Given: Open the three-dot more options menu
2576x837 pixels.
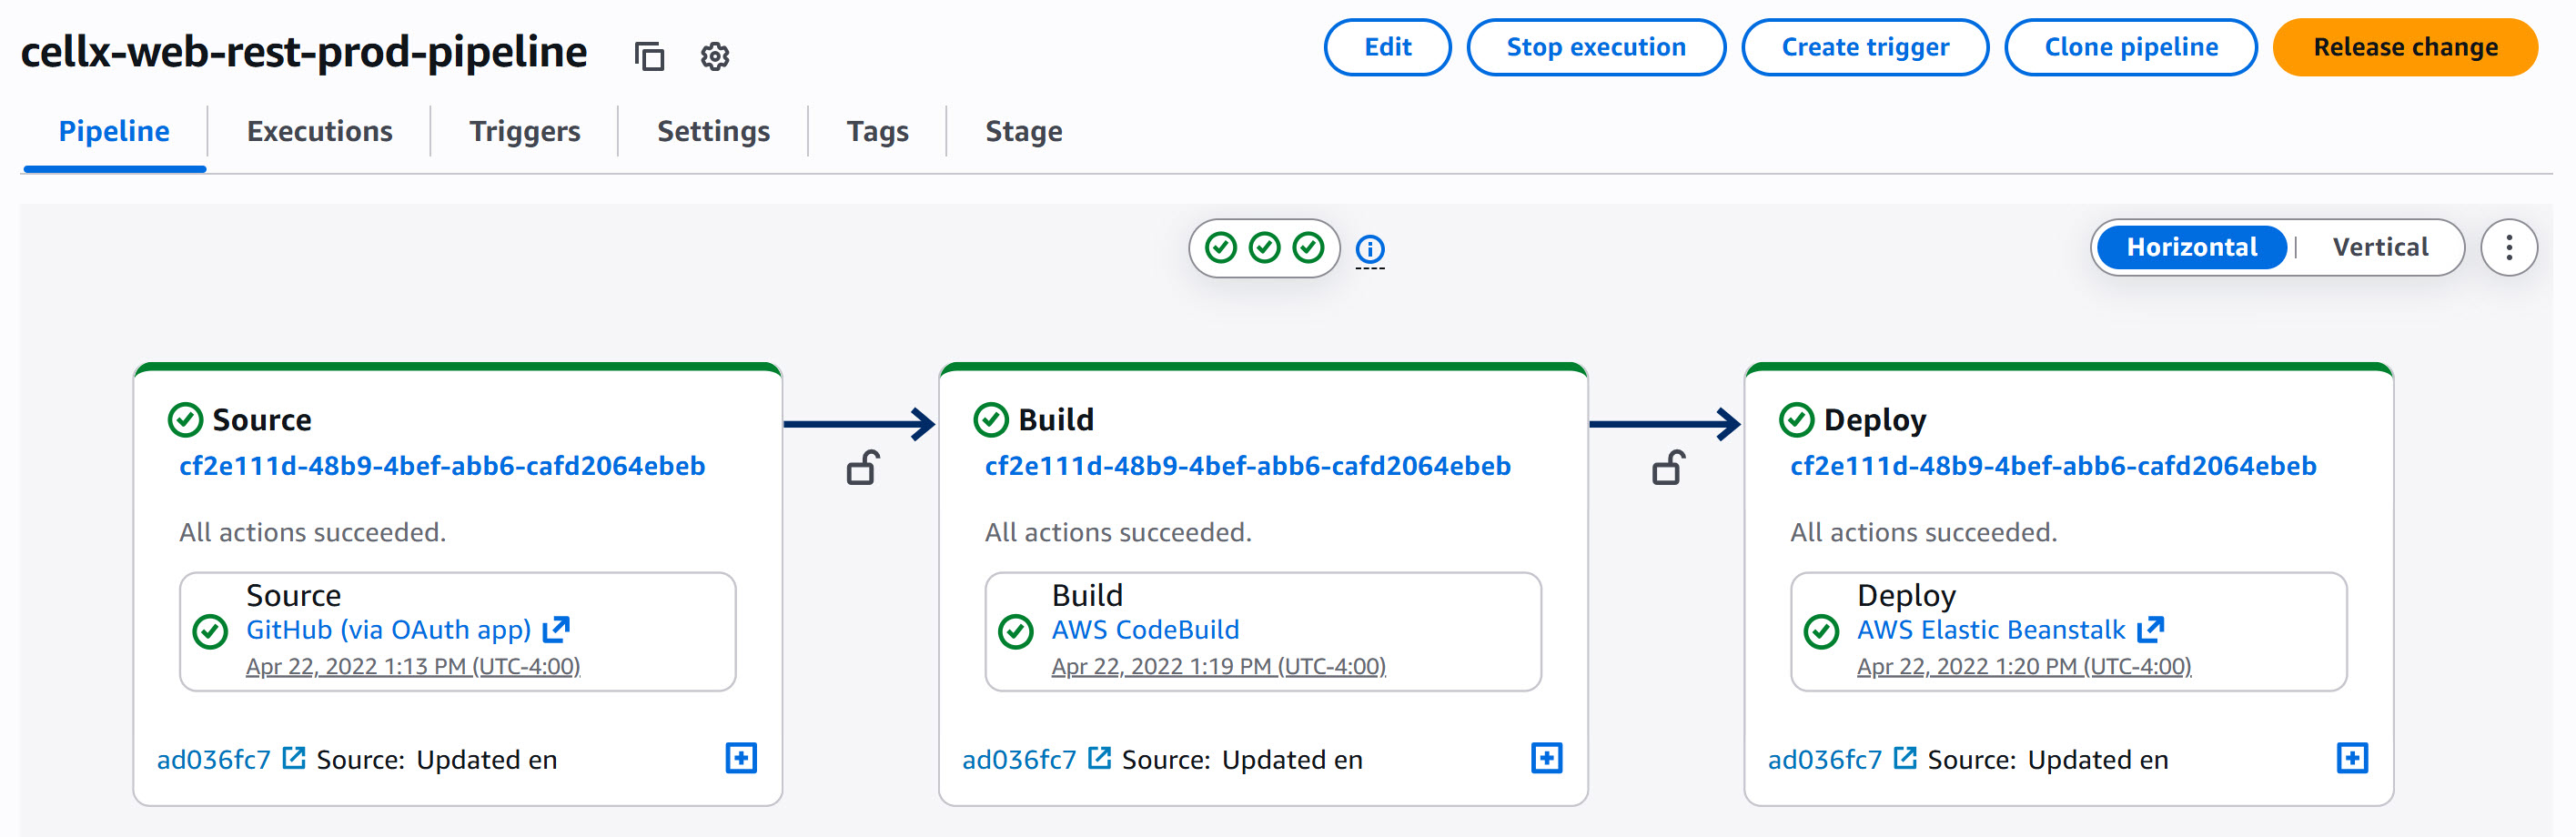Looking at the screenshot, I should pos(2508,248).
